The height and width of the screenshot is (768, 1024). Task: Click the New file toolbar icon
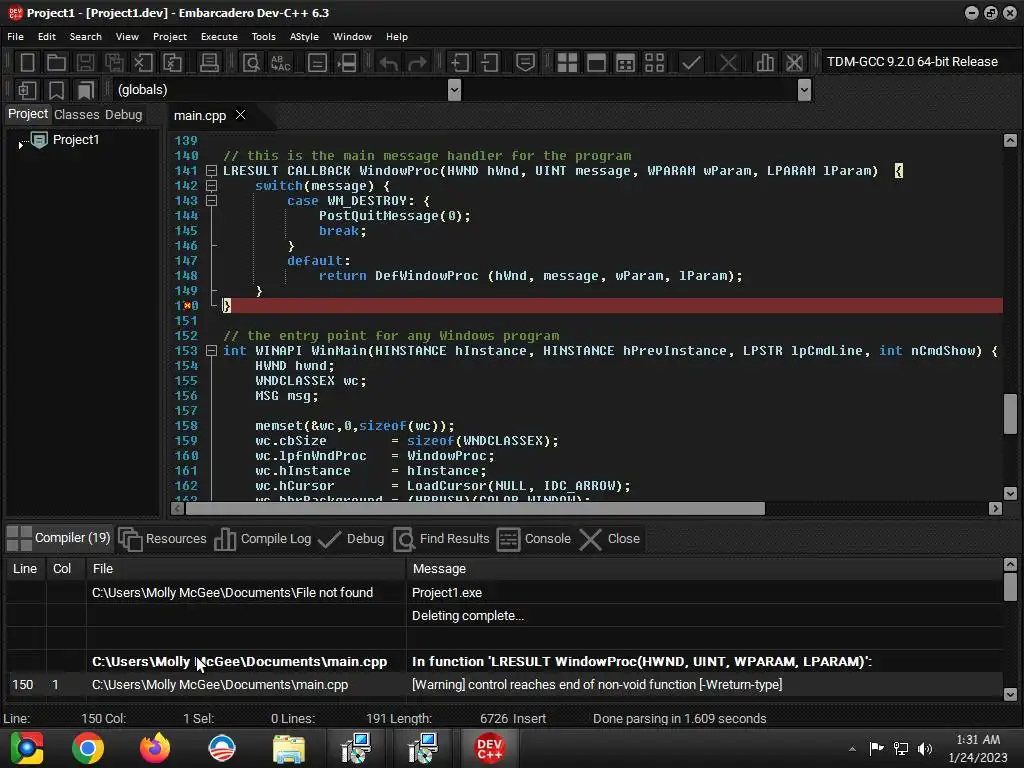(27, 63)
